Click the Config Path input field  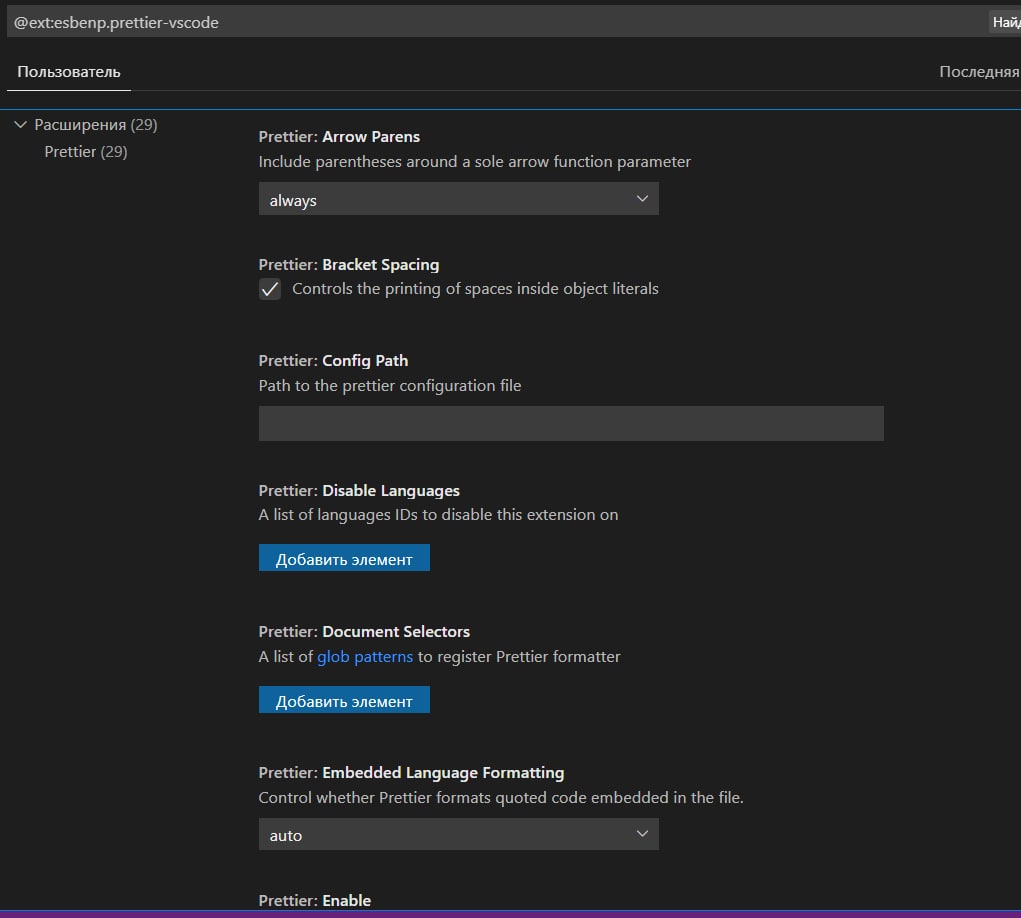[x=571, y=423]
